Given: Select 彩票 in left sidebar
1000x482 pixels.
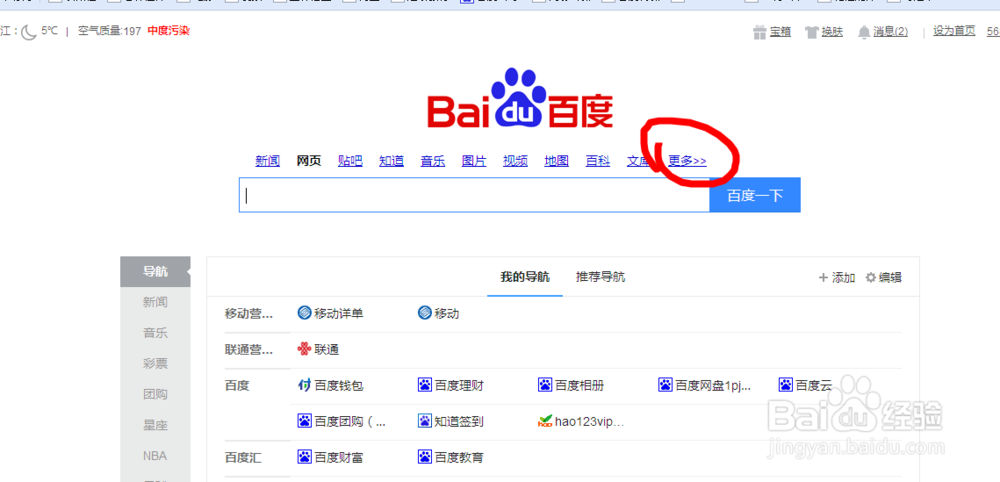Looking at the screenshot, I should pyautogui.click(x=155, y=363).
